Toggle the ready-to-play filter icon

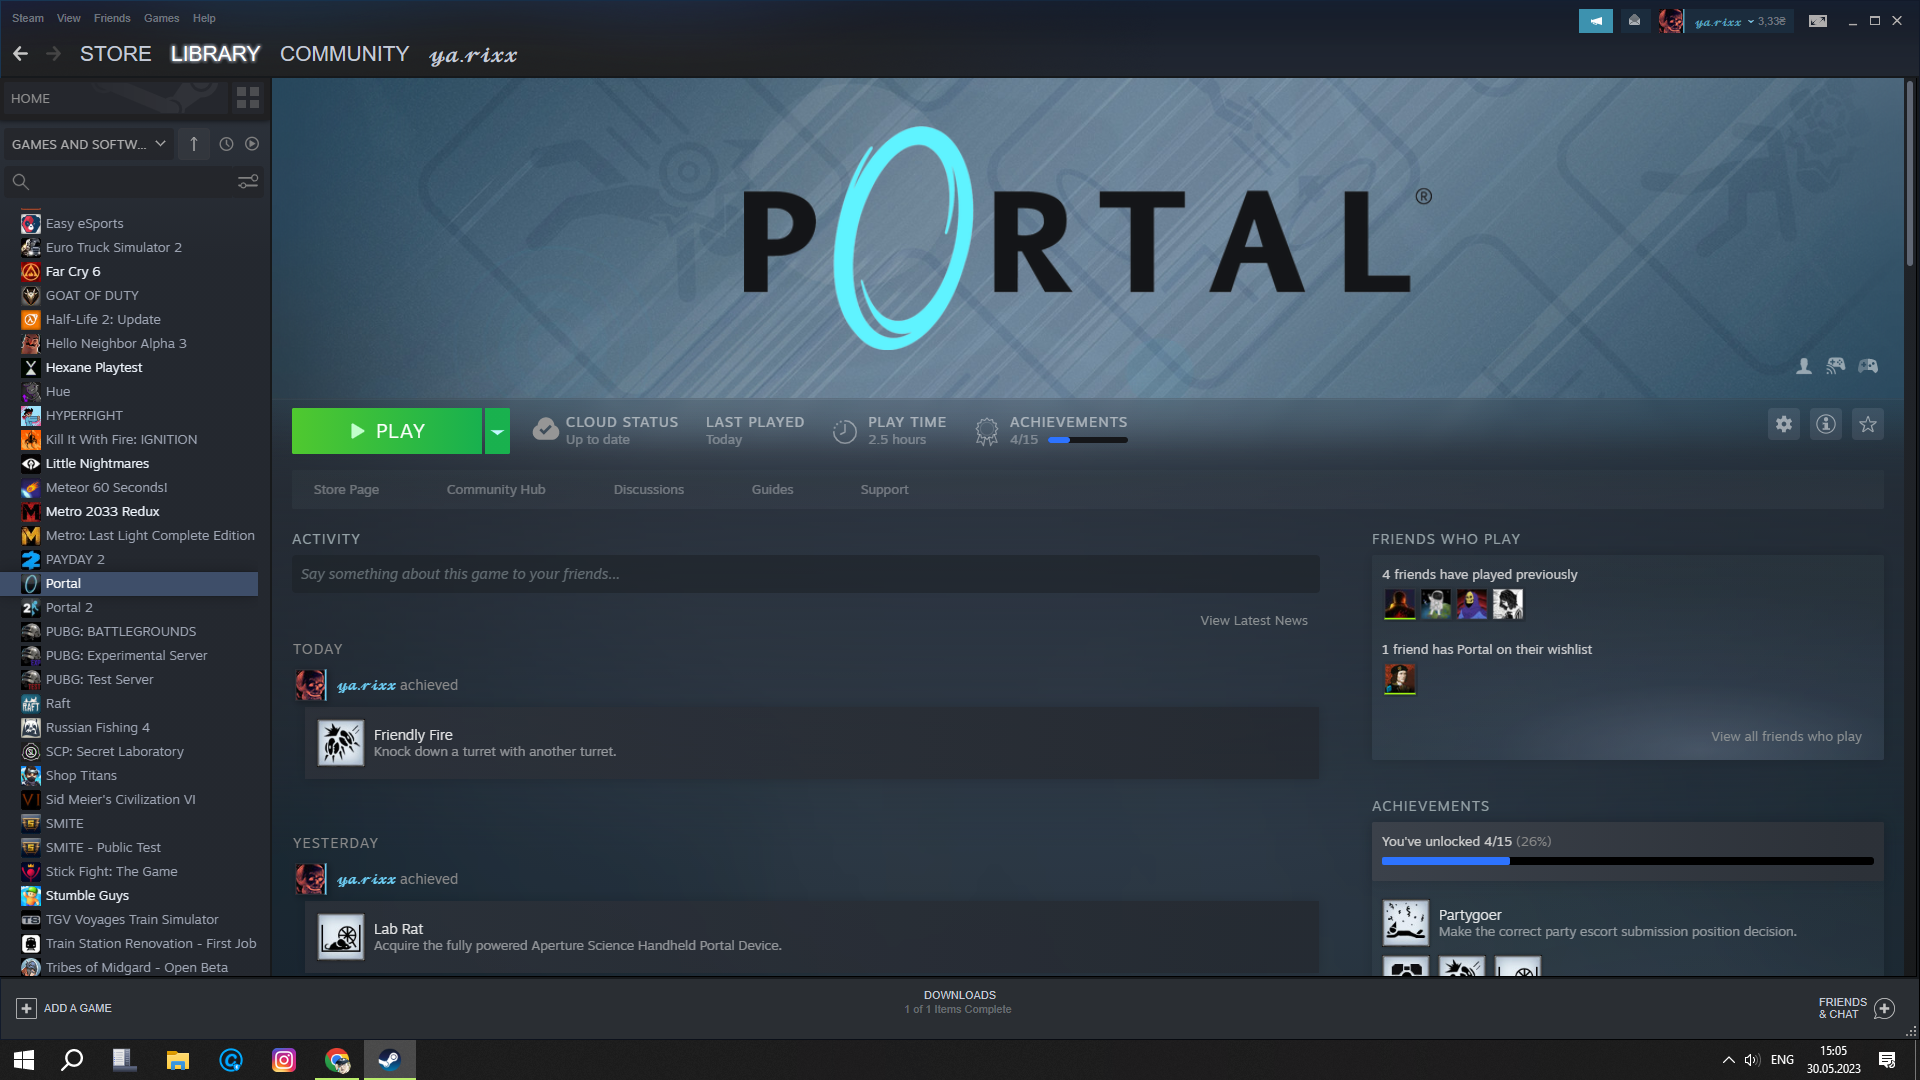point(252,144)
